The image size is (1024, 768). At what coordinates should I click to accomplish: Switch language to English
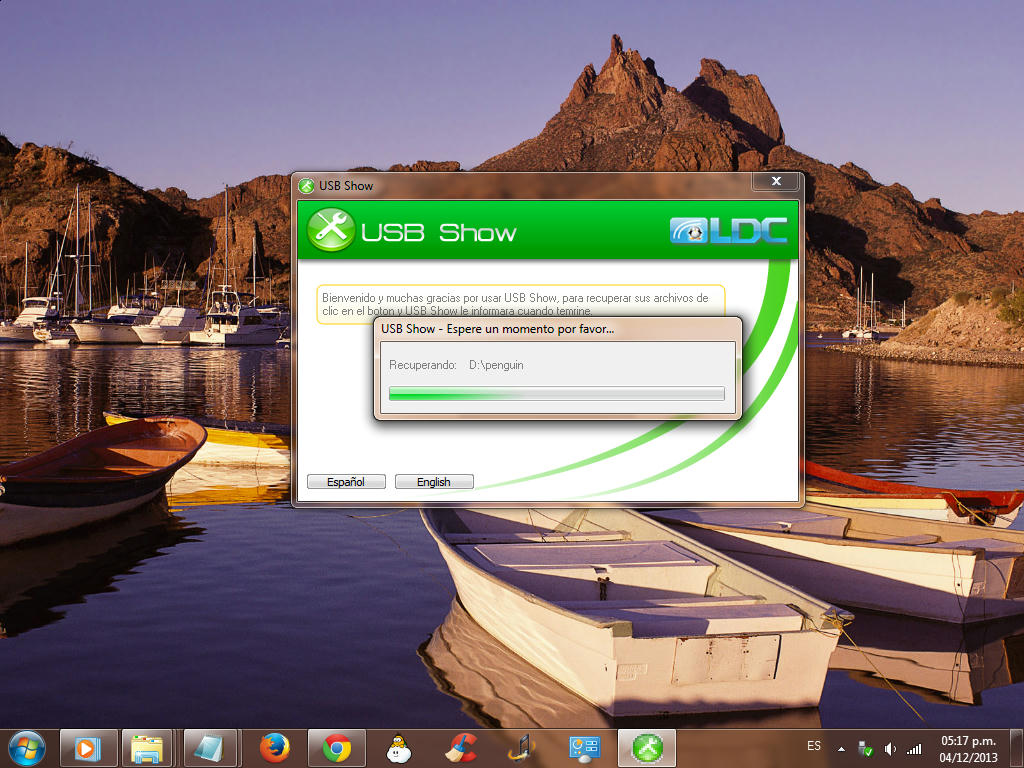433,482
